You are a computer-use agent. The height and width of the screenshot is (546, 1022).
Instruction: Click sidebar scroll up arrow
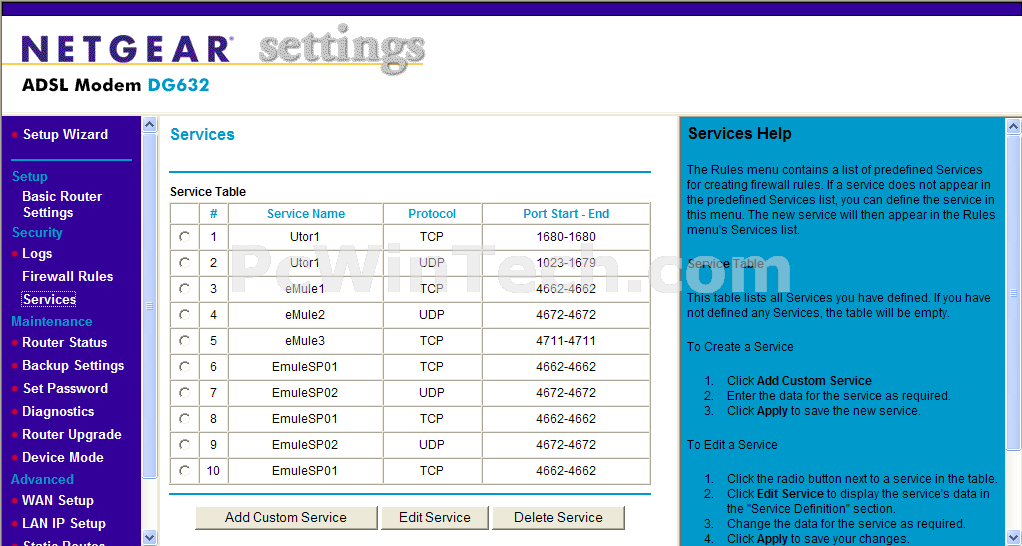[x=149, y=124]
